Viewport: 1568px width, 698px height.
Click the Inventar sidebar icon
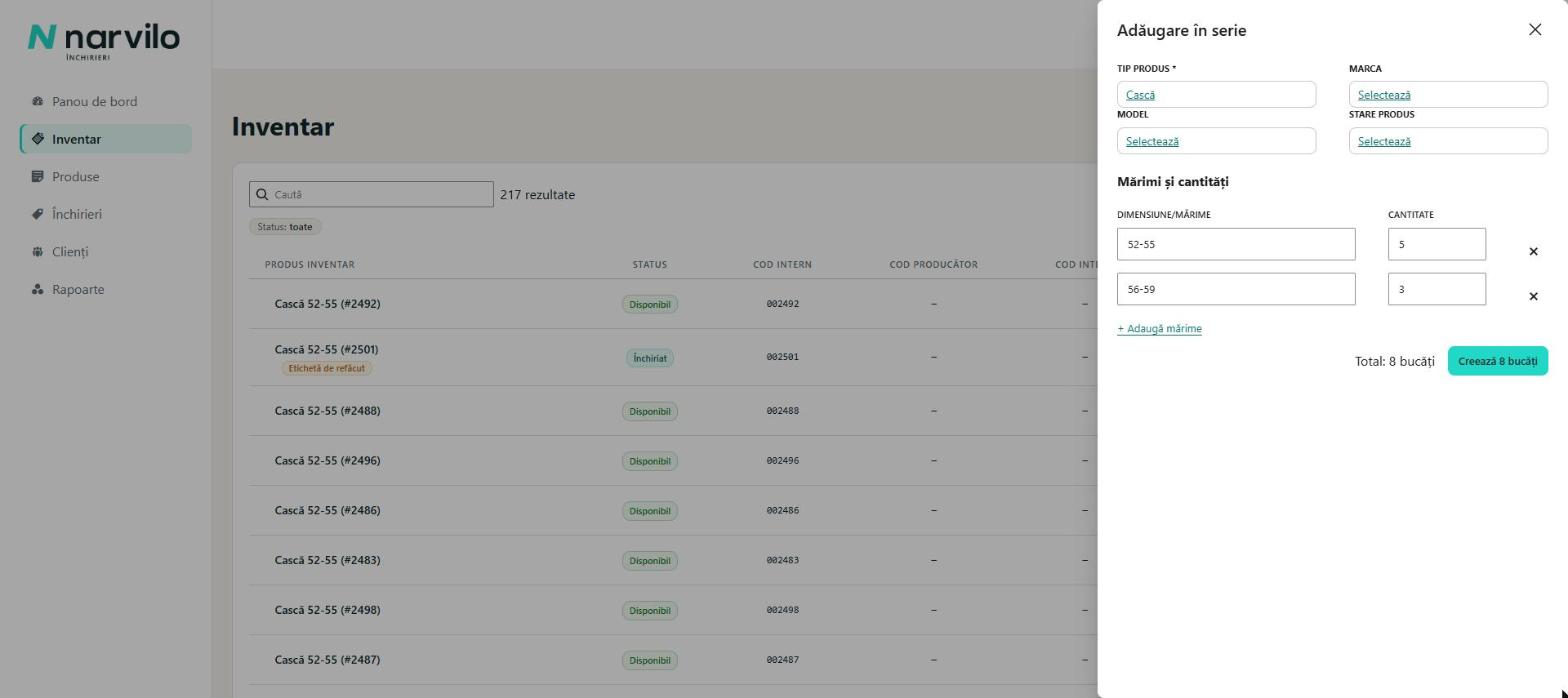(x=38, y=139)
